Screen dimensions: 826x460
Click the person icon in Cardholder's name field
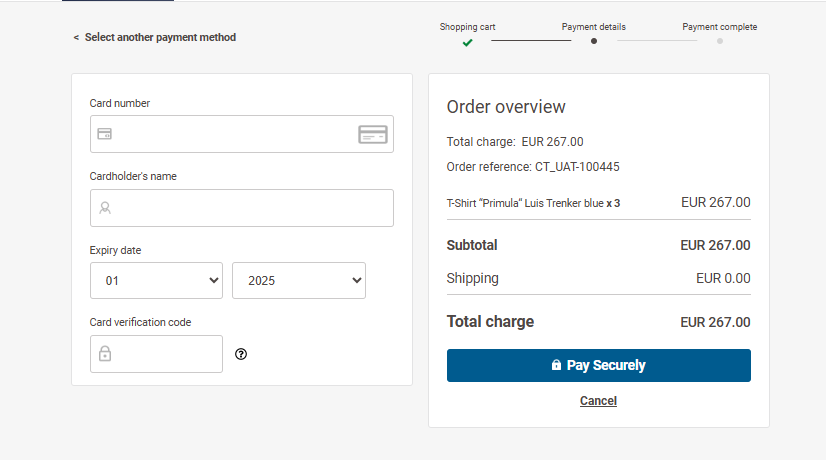(105, 208)
